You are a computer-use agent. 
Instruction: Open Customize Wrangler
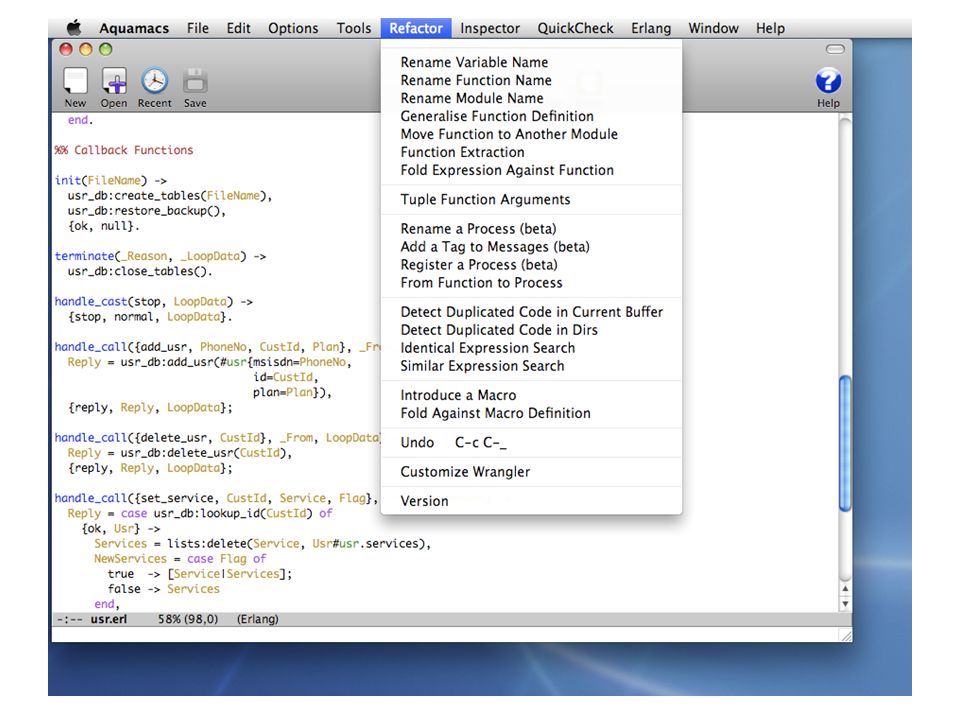click(x=531, y=472)
